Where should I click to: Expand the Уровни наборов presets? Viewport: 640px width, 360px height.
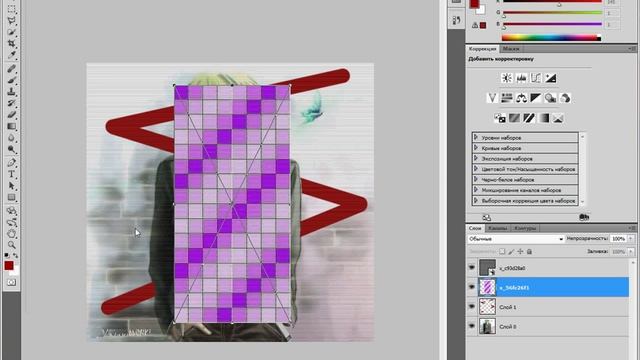click(476, 137)
